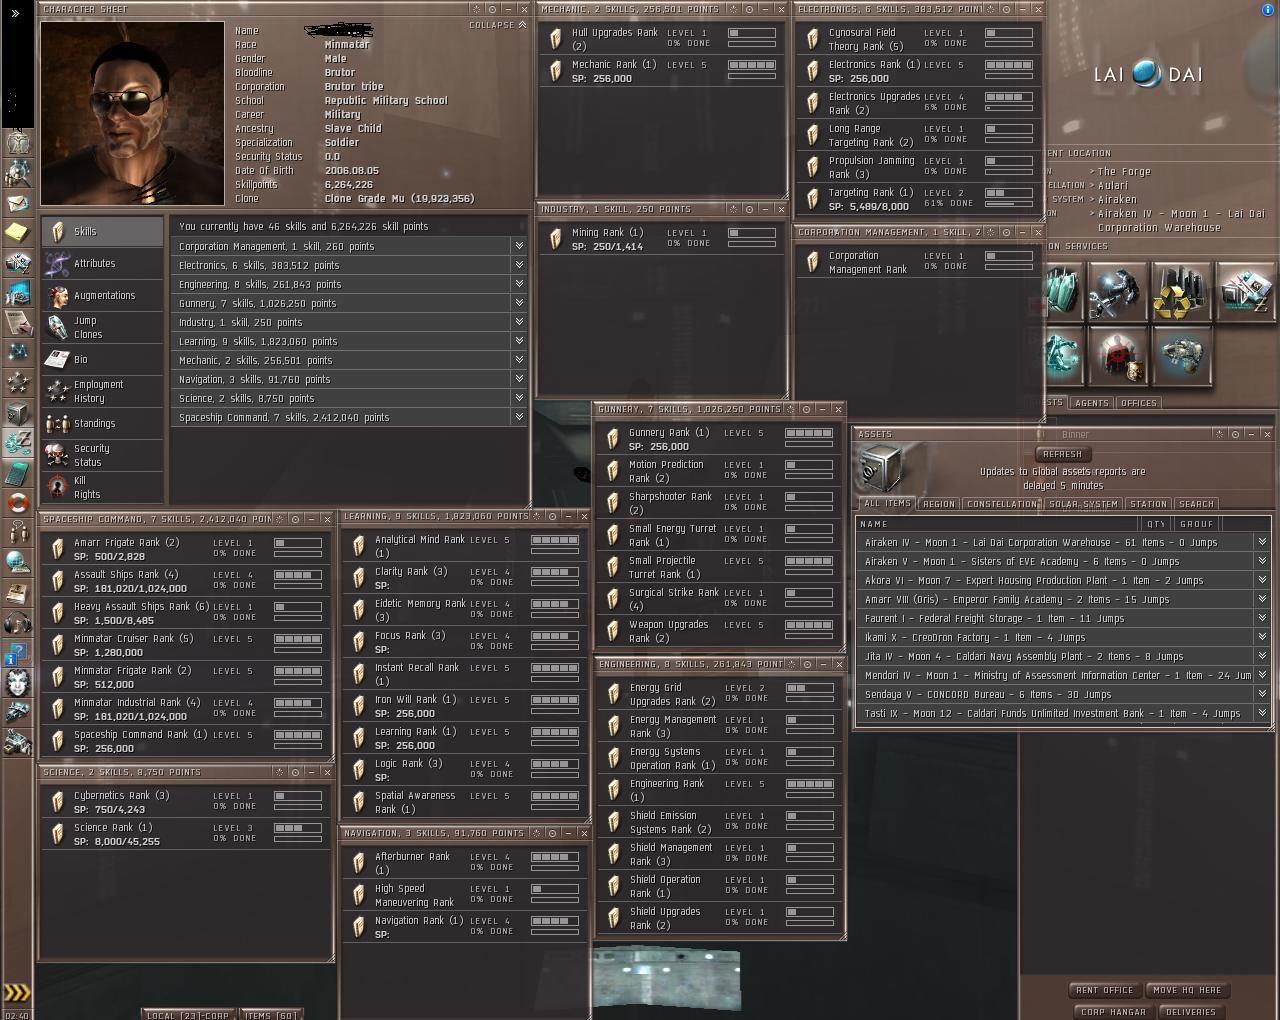1280x1020 pixels.
Task: Expand the Gunnery skill group chevron
Action: pyautogui.click(x=519, y=303)
